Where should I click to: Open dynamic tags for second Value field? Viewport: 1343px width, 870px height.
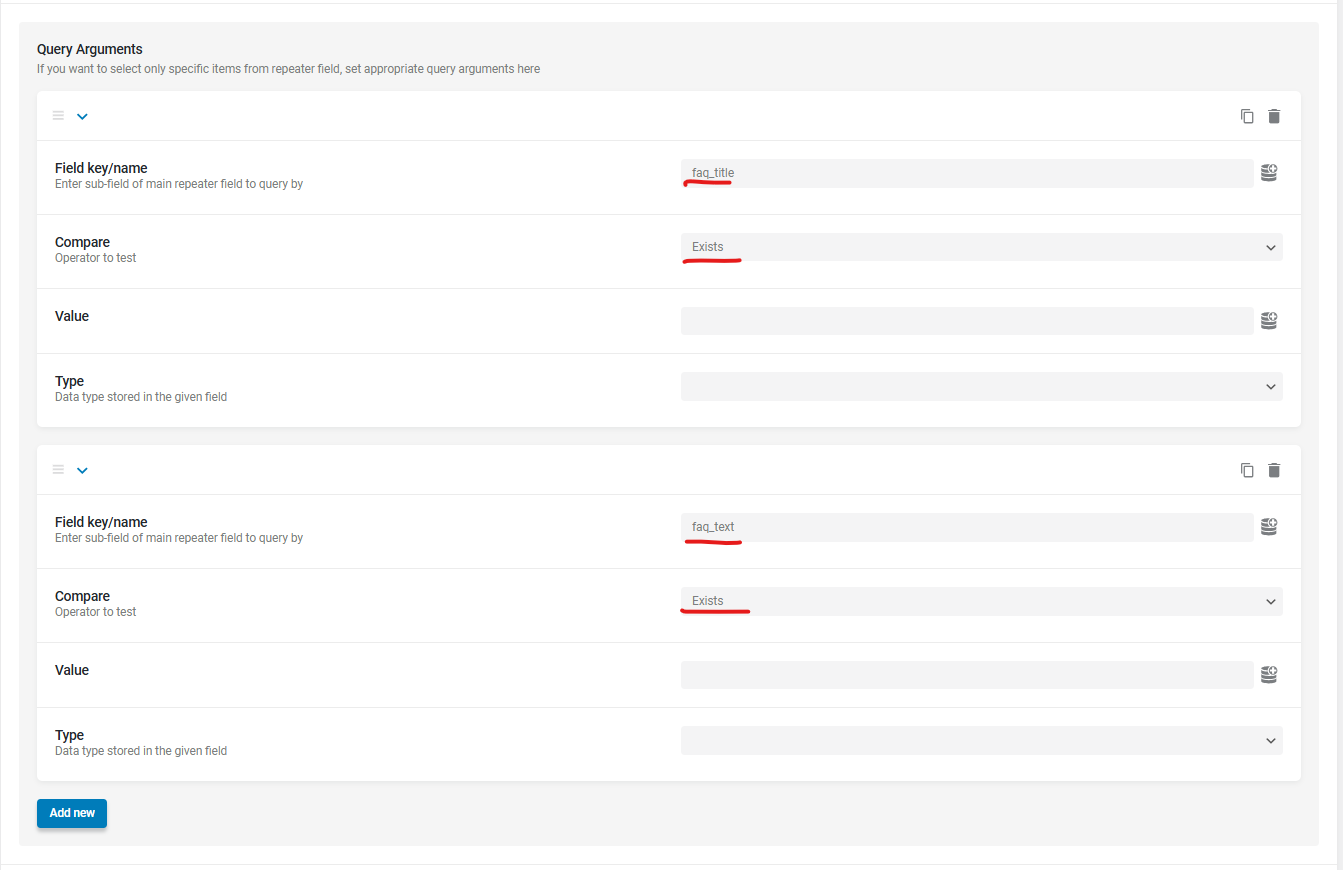pyautogui.click(x=1269, y=675)
